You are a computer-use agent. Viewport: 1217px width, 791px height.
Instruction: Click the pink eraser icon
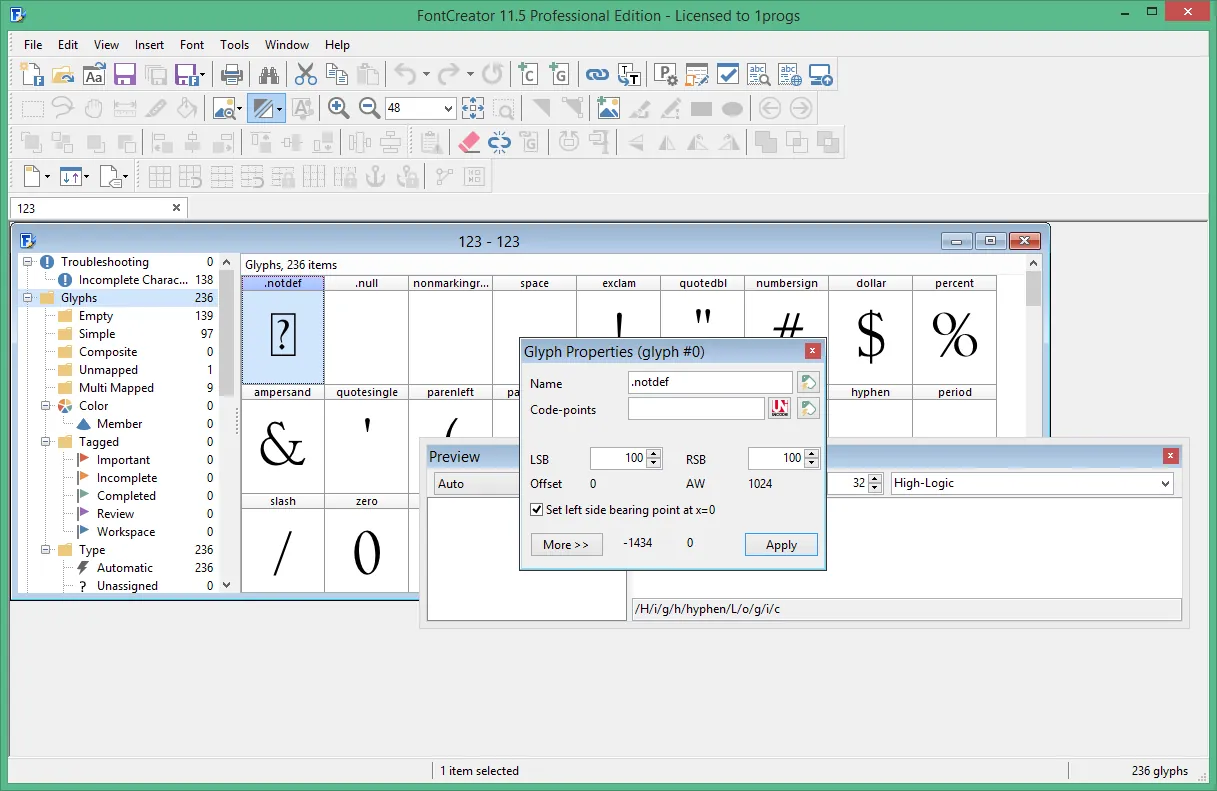click(468, 142)
